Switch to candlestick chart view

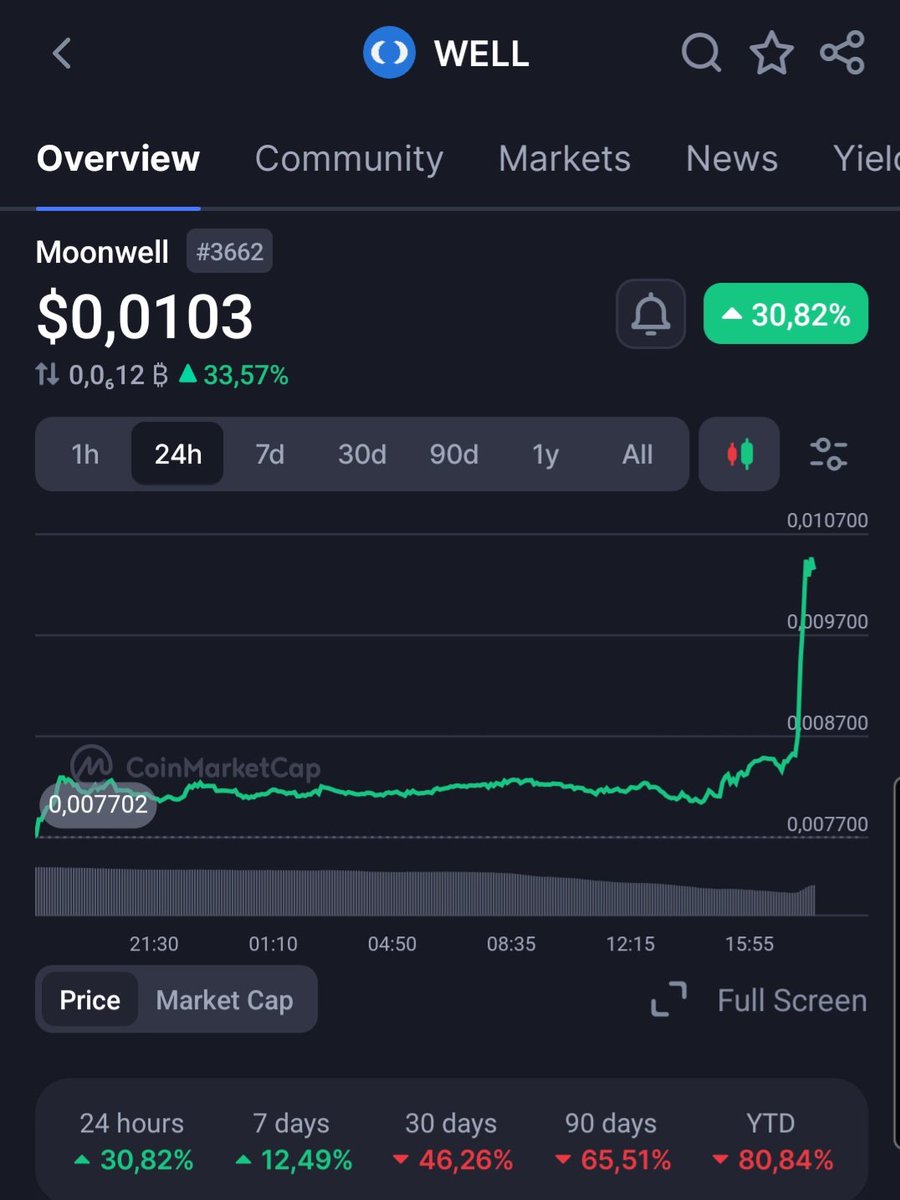click(x=740, y=455)
